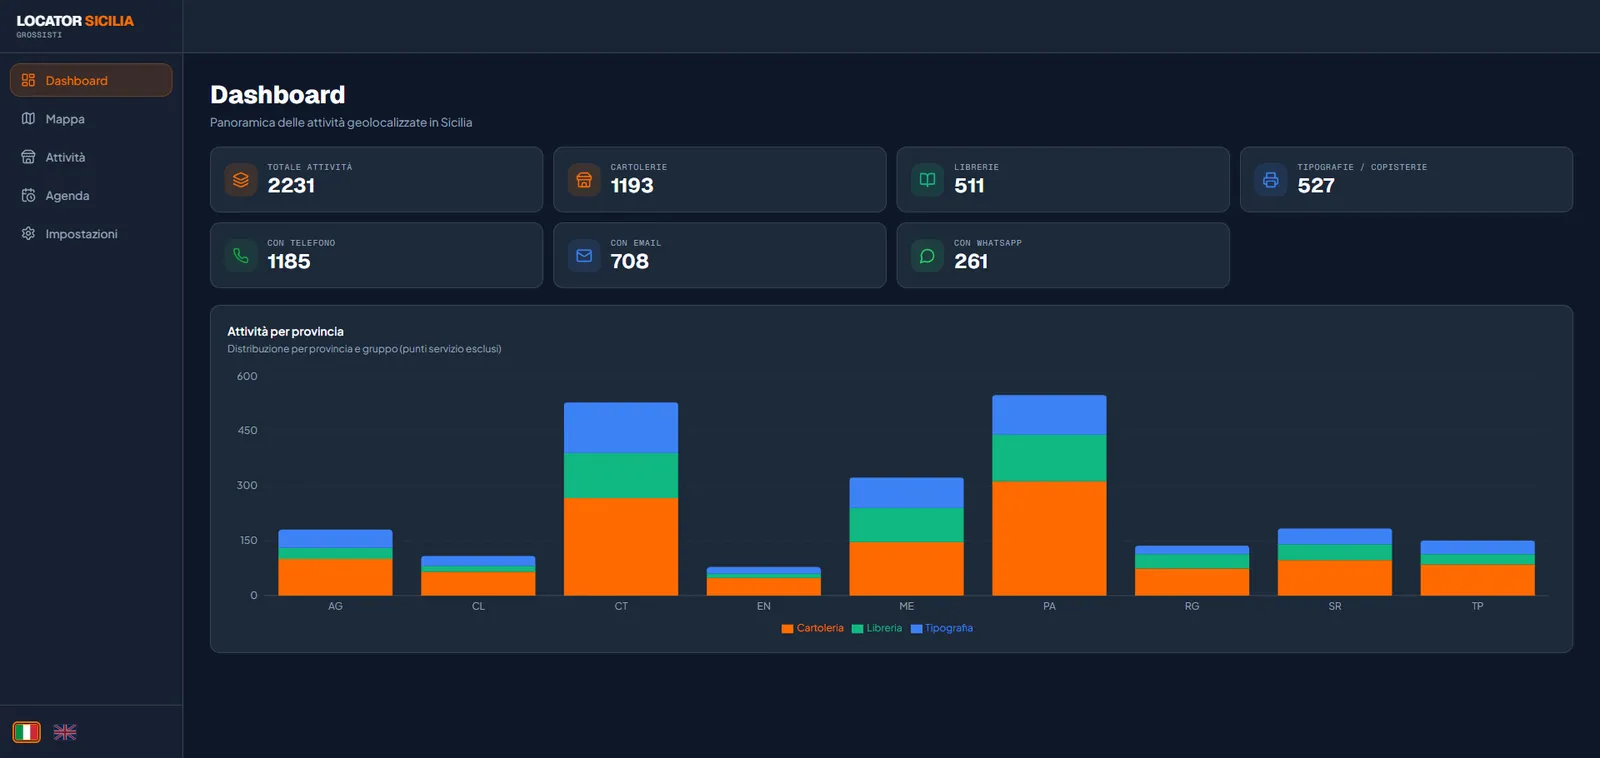Click the AG axis label
1600x758 pixels.
click(x=335, y=606)
